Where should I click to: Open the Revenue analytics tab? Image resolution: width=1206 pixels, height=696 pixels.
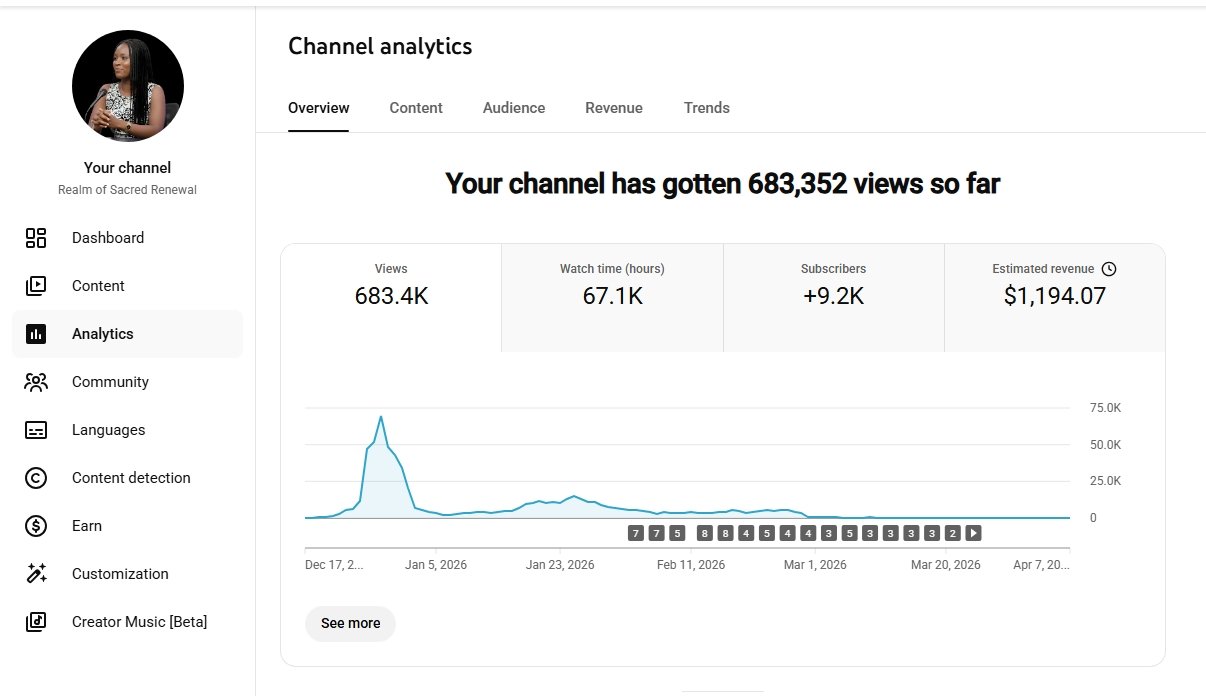[614, 108]
